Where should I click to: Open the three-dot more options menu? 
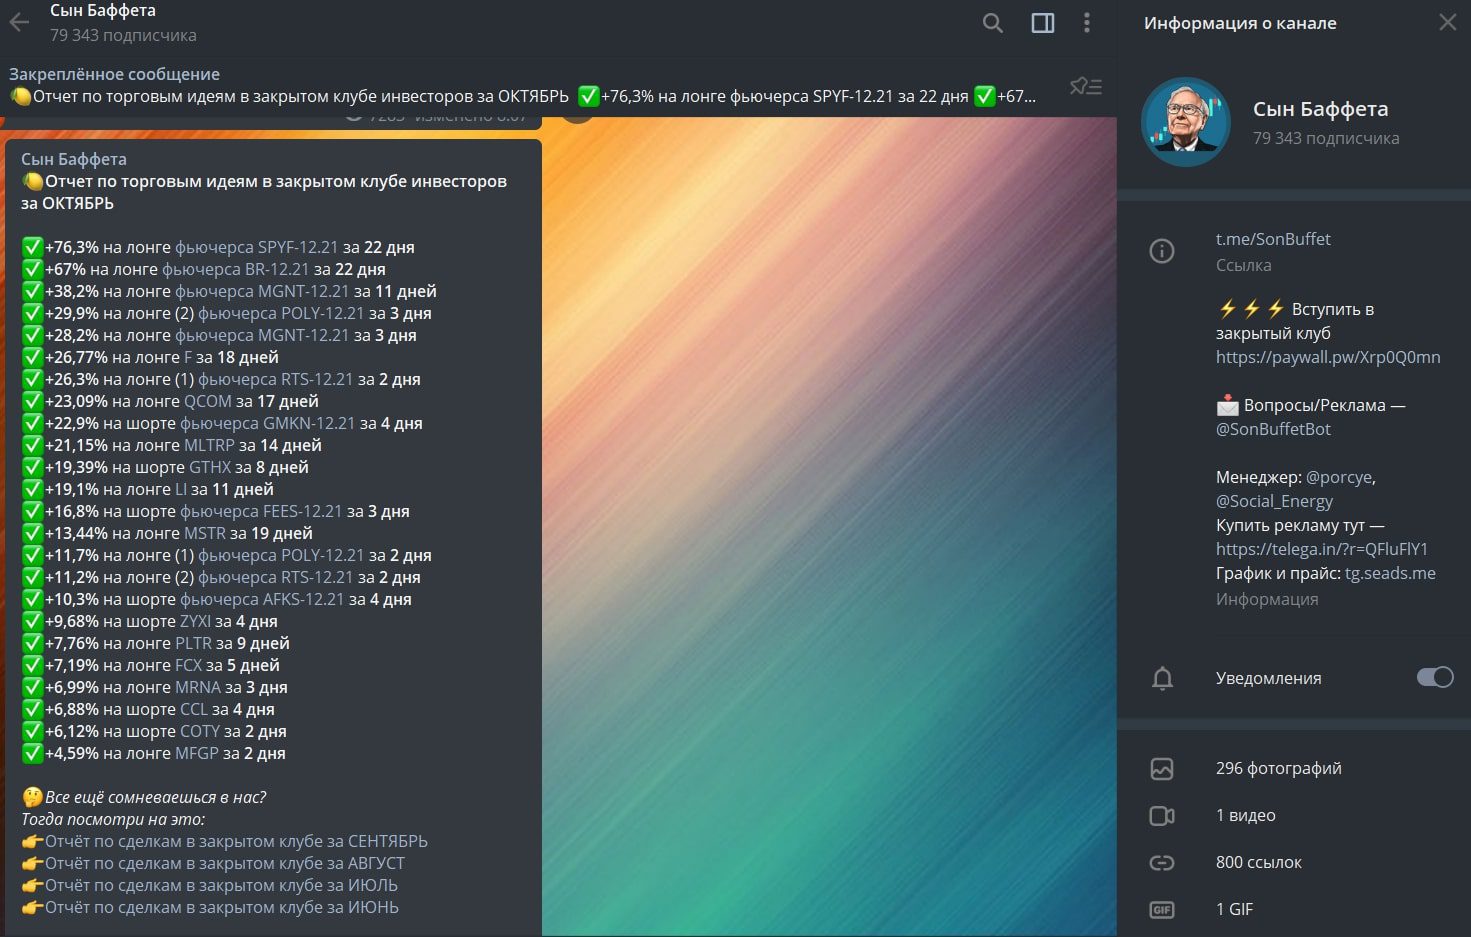(1087, 23)
